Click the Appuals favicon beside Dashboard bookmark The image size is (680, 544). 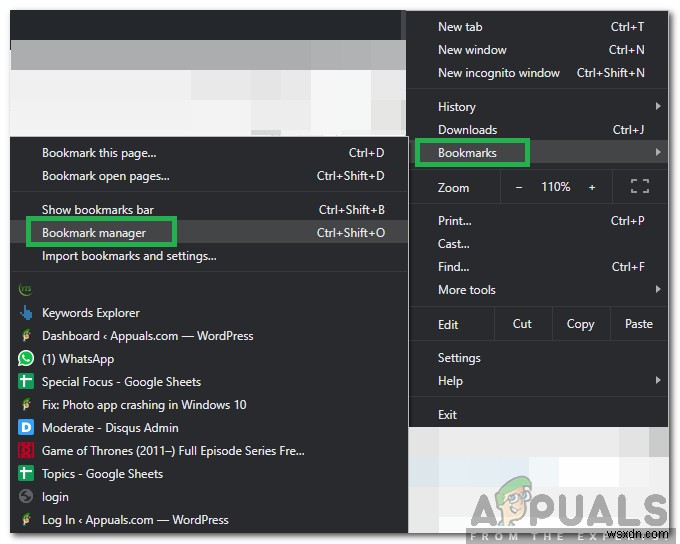pyautogui.click(x=26, y=335)
